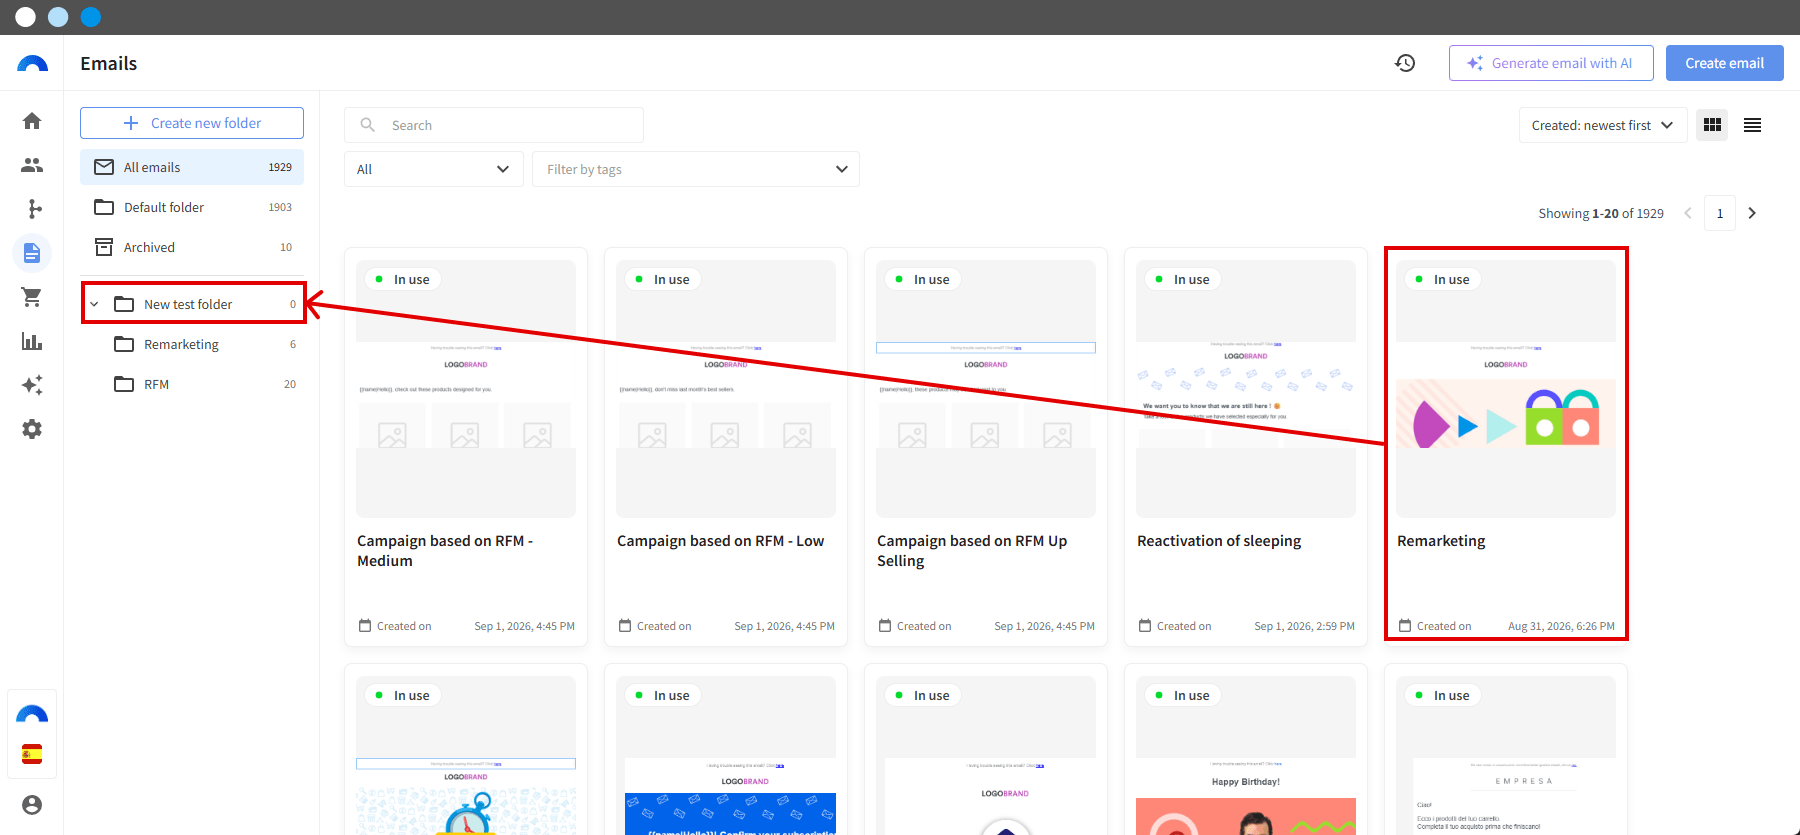
Task: Open Archived folder
Action: click(192, 247)
